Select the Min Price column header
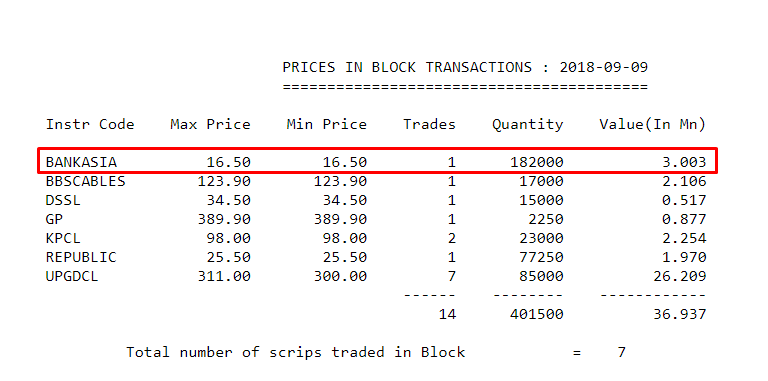The width and height of the screenshot is (768, 381). tap(327, 124)
